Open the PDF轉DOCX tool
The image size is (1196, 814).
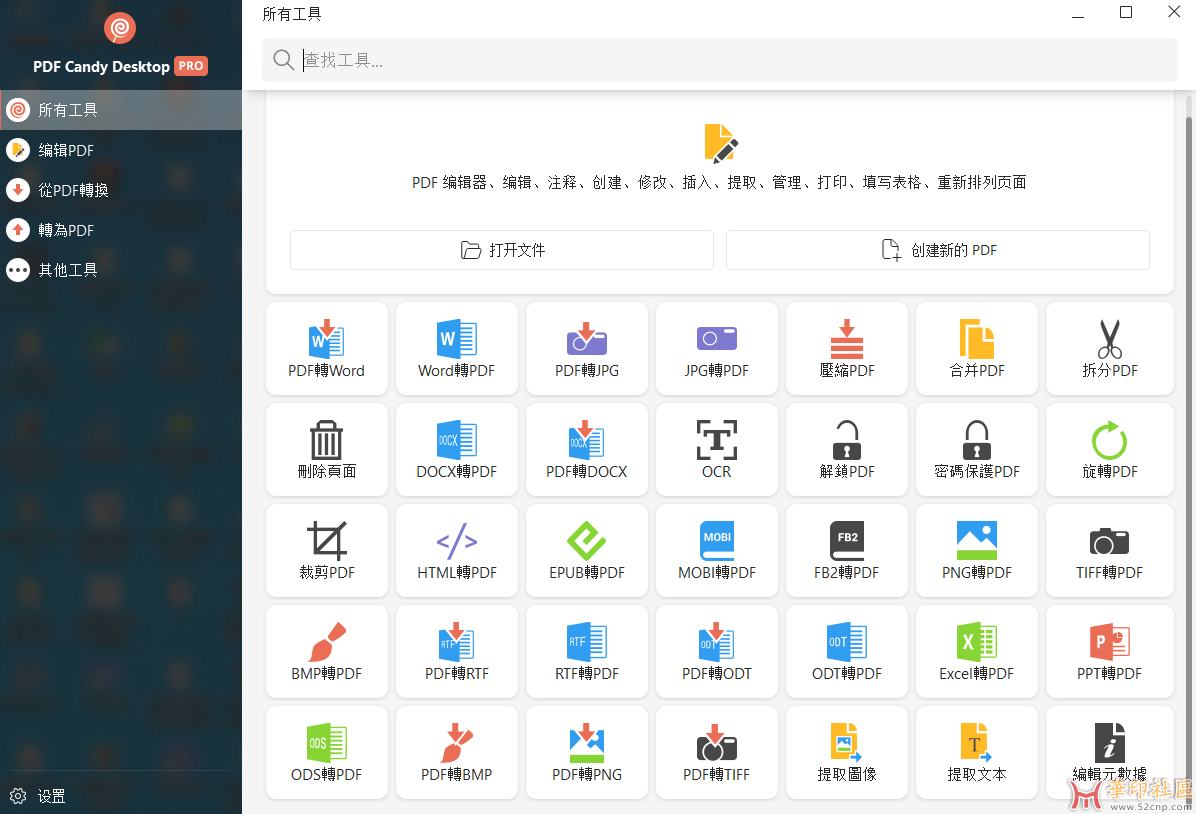tap(587, 449)
